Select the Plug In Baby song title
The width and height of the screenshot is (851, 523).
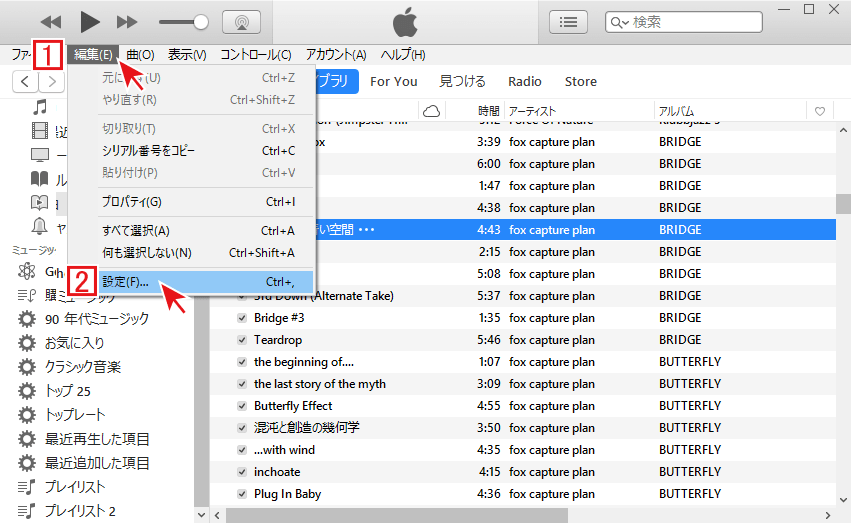[288, 494]
